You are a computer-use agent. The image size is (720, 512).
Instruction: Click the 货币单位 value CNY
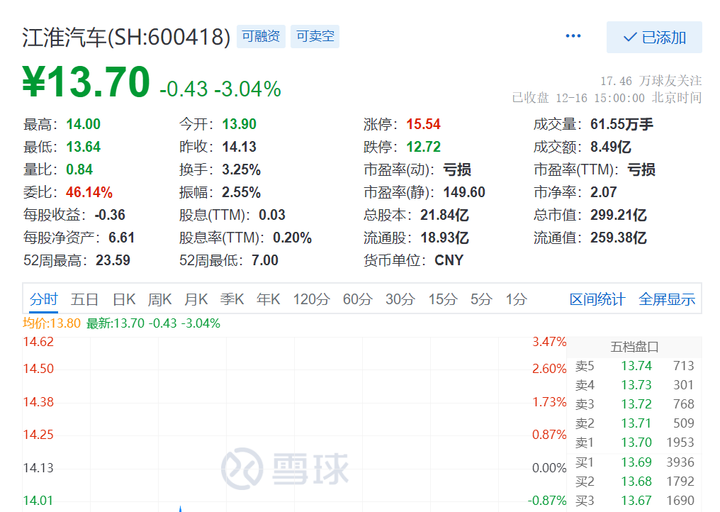[x=449, y=260]
